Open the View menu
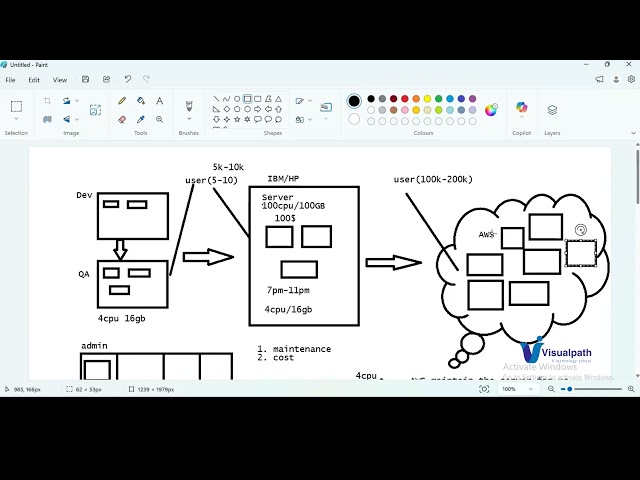Screen dimensions: 640x480 [60, 80]
